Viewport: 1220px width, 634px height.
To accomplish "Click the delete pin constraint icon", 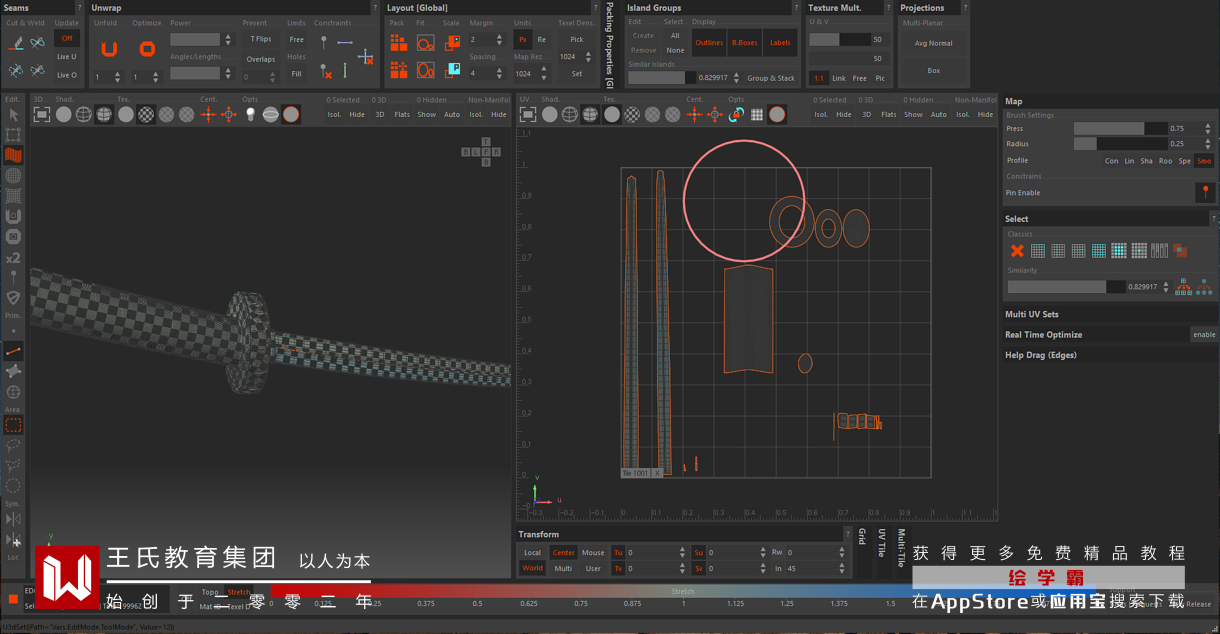I will [325, 71].
